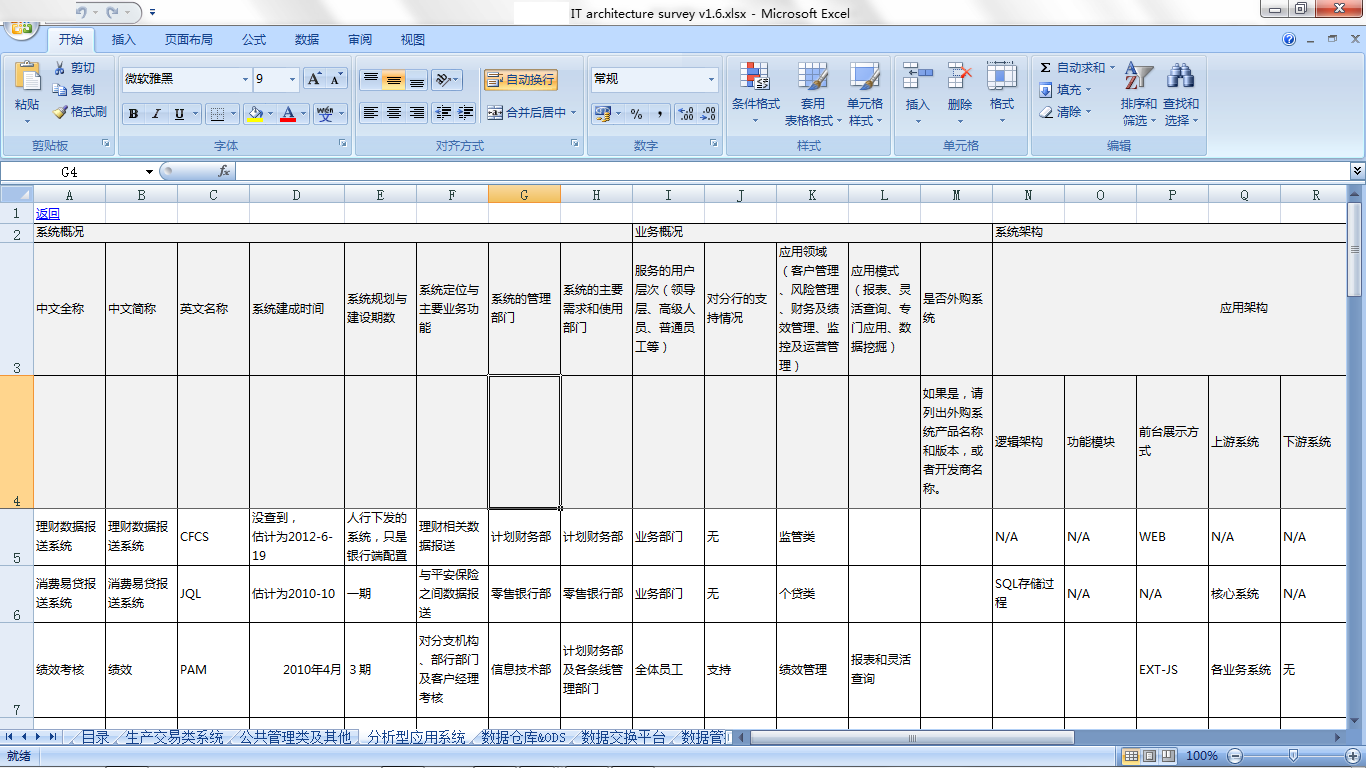Toggle bold formatting

[x=133, y=114]
